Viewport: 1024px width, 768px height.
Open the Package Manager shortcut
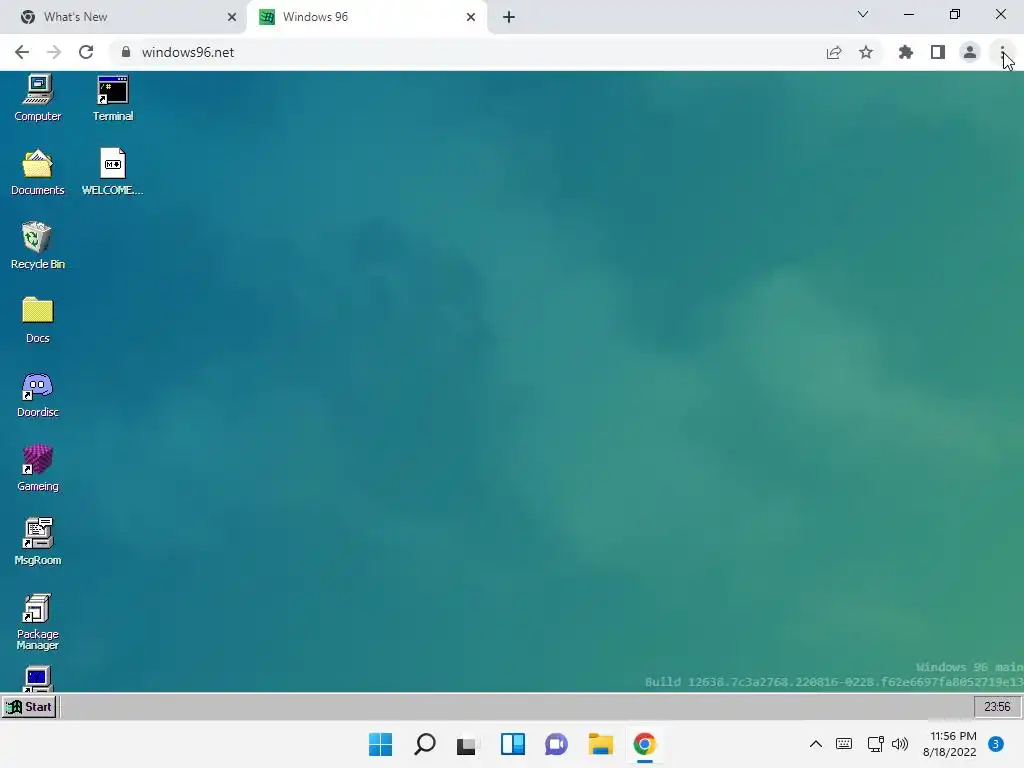click(x=37, y=621)
